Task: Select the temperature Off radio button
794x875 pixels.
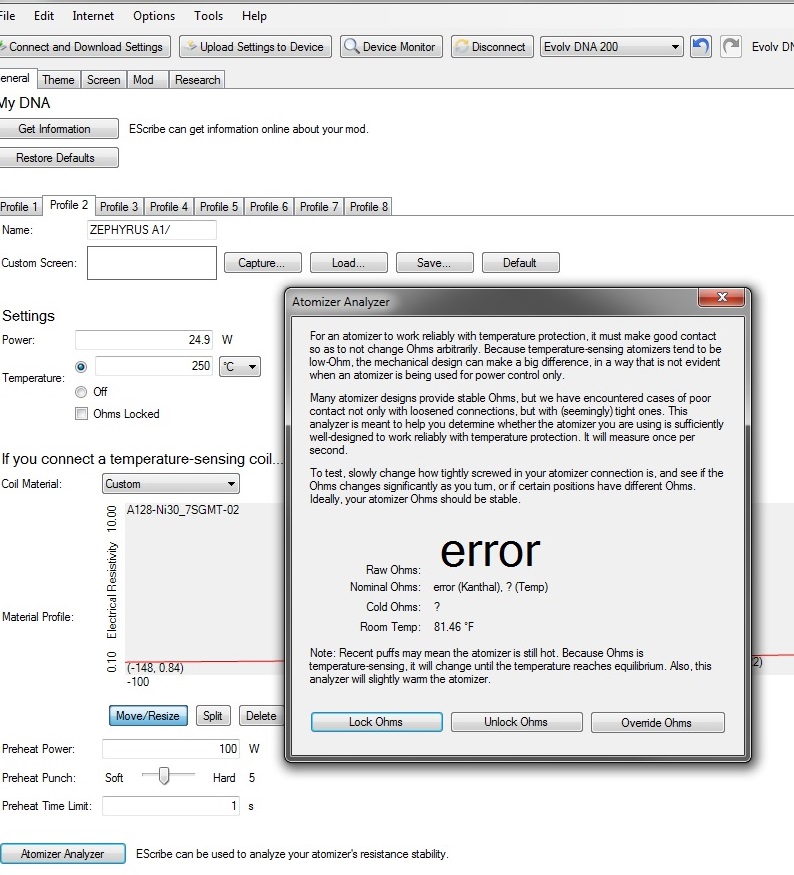Action: 81,392
